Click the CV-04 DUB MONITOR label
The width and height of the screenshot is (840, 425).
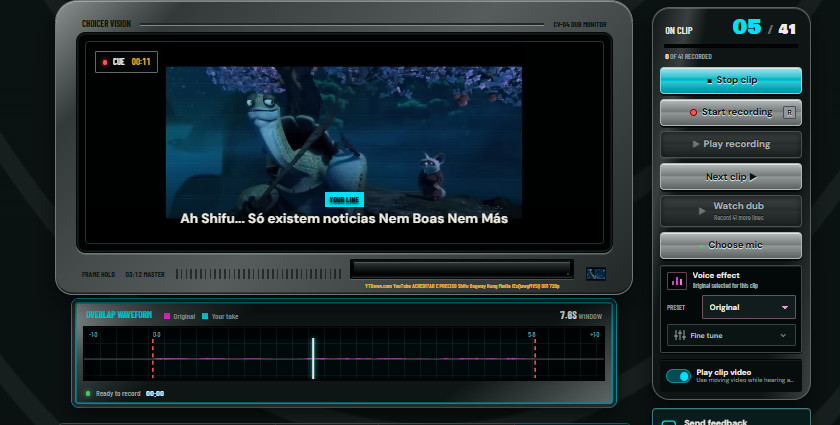[580, 25]
